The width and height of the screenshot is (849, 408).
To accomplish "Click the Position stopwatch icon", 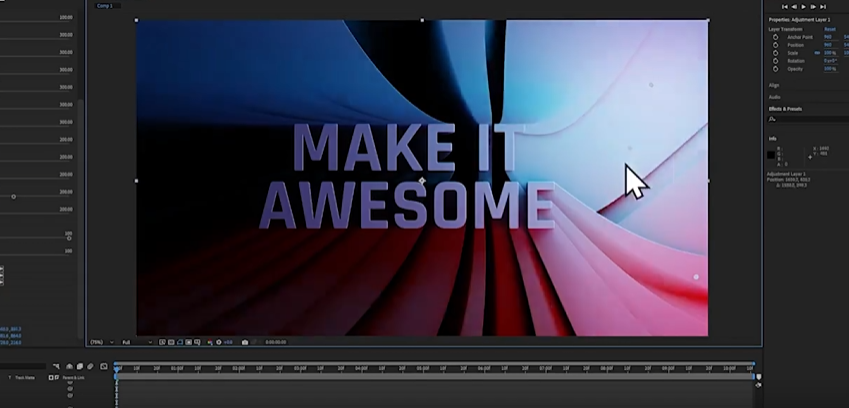I will coord(776,45).
